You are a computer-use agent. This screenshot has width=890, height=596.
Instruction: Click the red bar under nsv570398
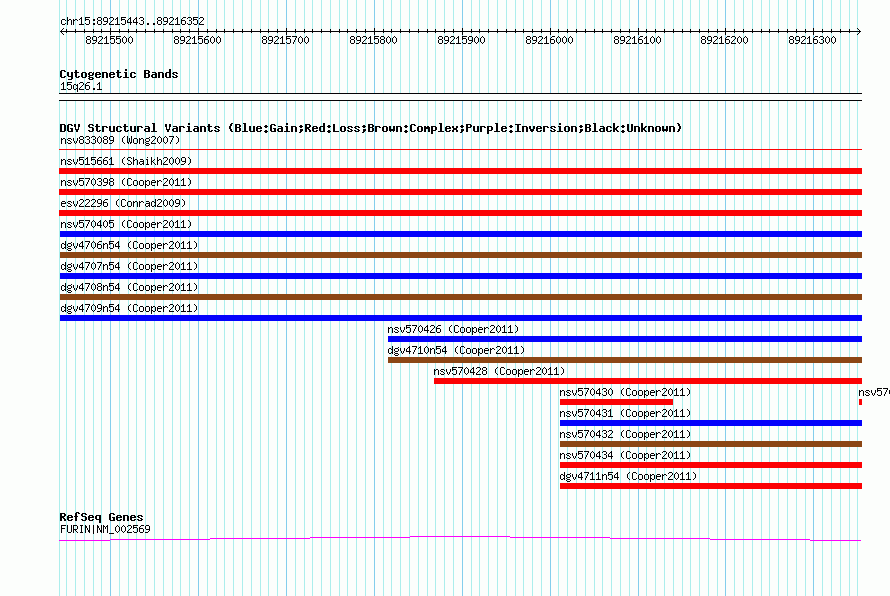(460, 192)
